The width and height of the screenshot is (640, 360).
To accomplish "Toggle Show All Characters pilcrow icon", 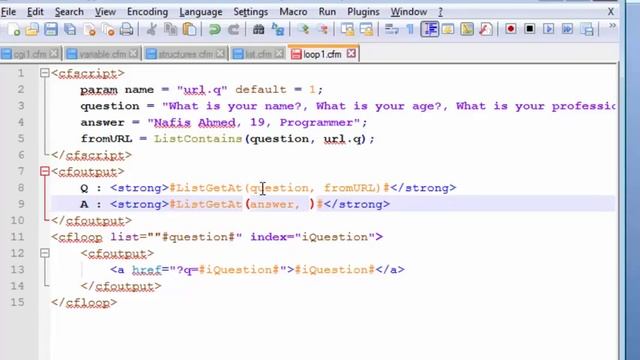I will (410, 29).
